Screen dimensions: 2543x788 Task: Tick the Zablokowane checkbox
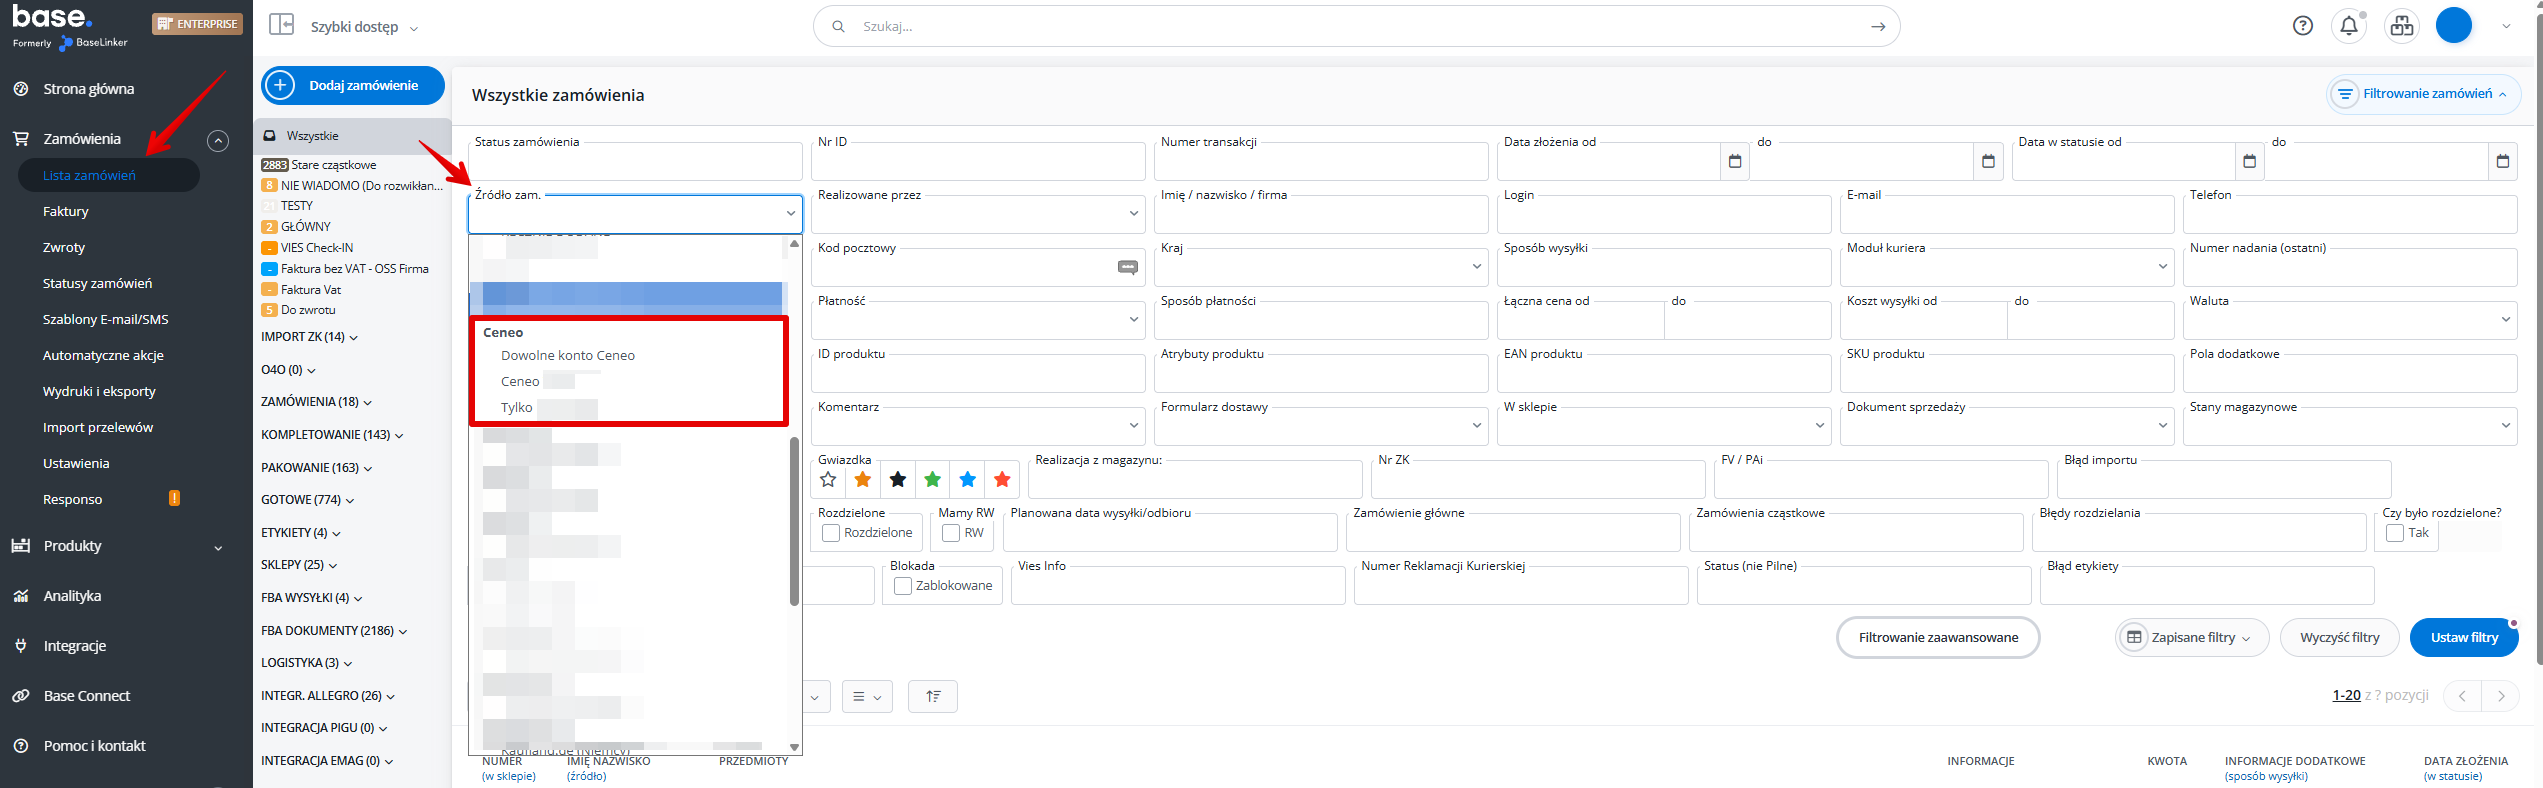pos(902,586)
